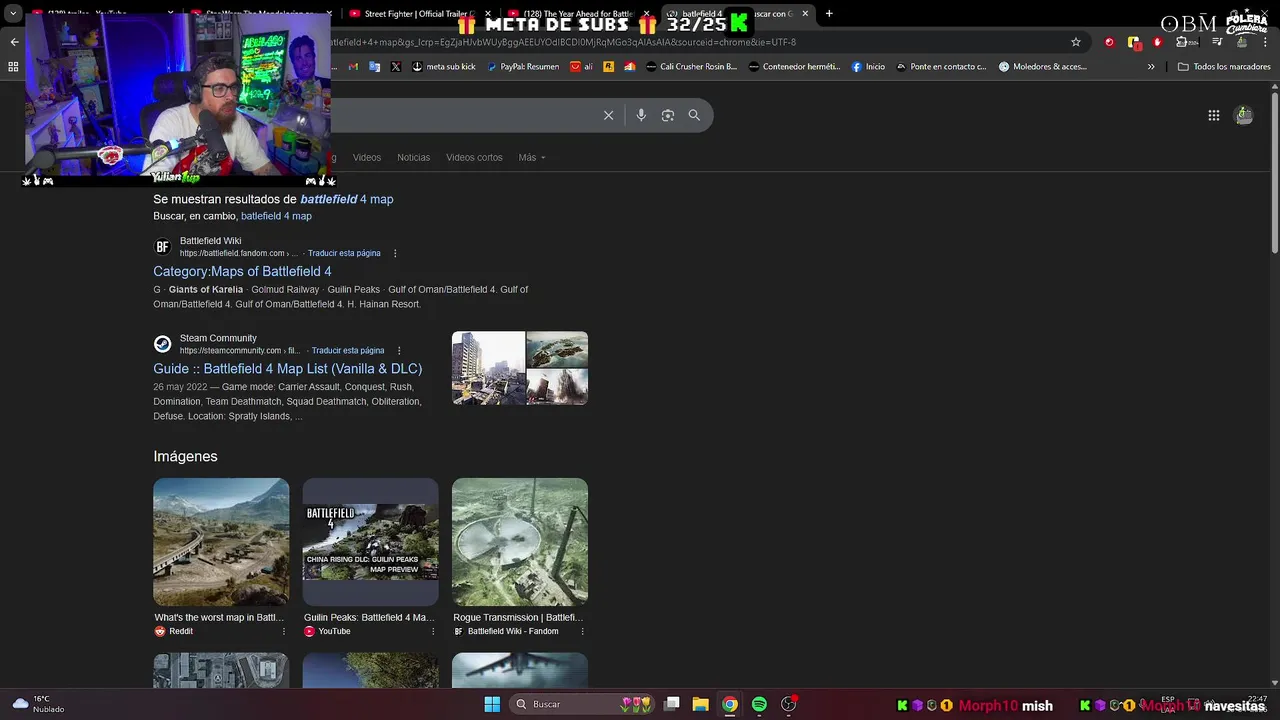Close the Street Fighter trailer tab
1280x720 pixels.
click(x=488, y=14)
